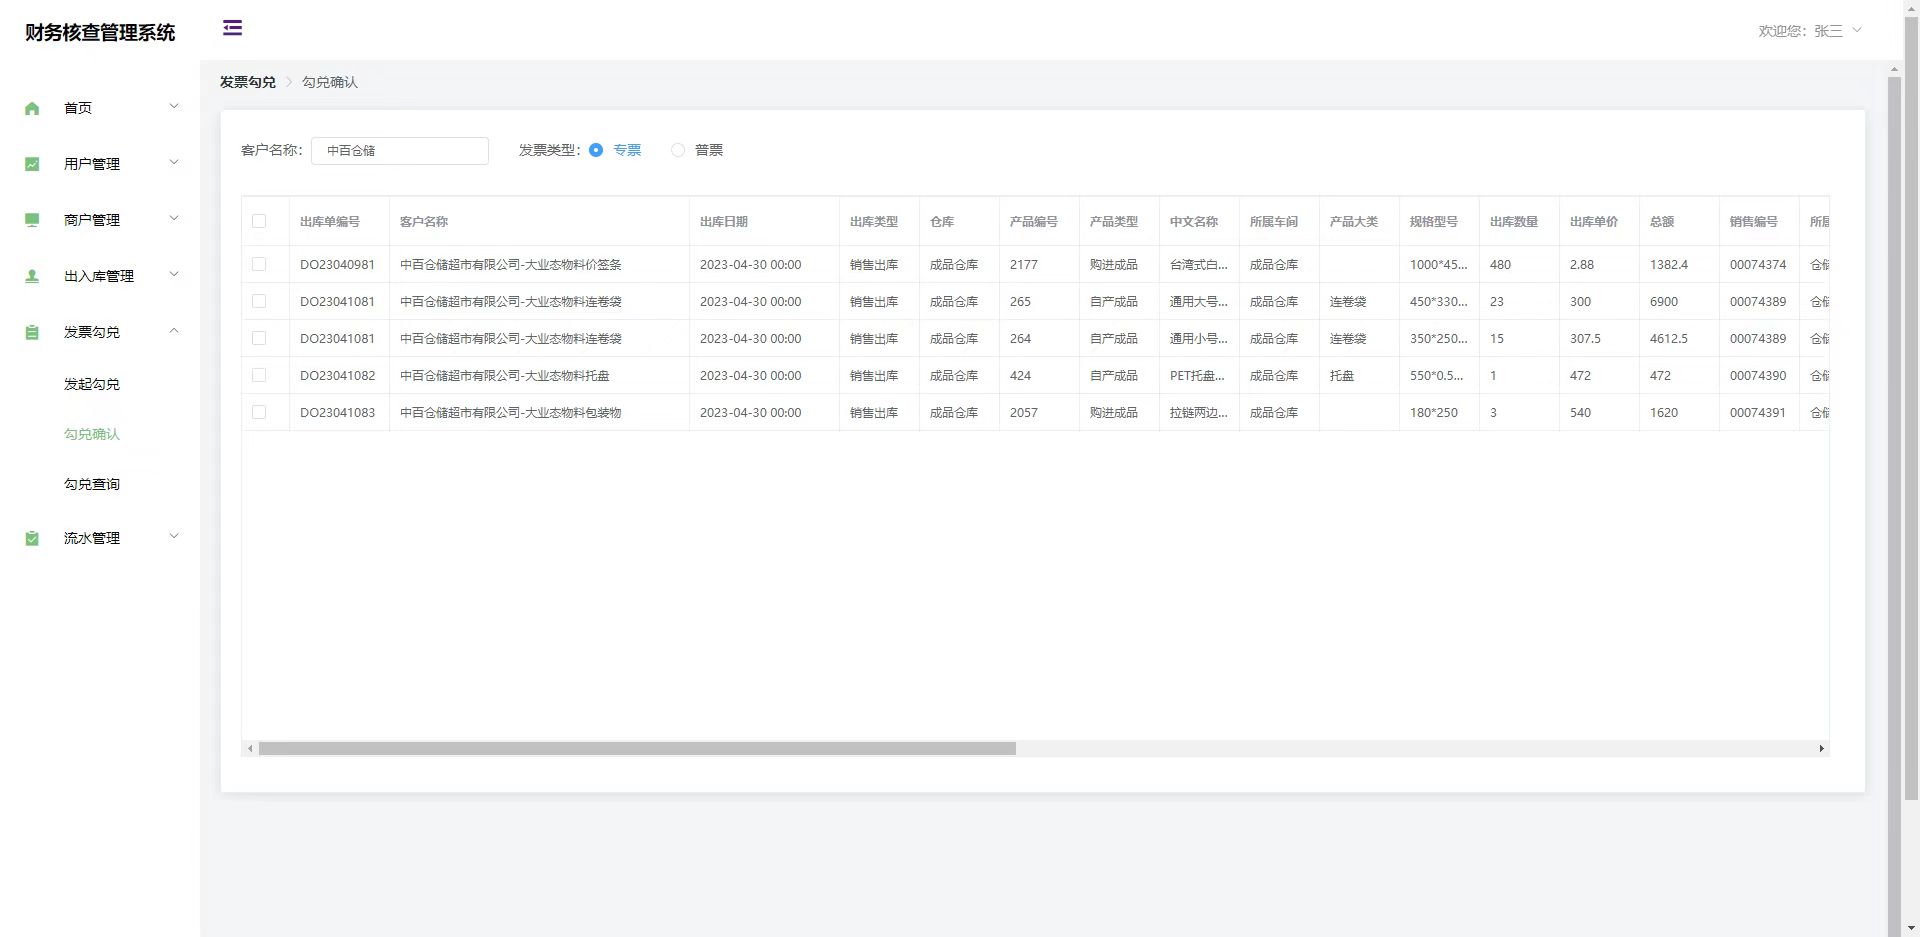The height and width of the screenshot is (937, 1920).
Task: Click the cell 中百仓储超市有限公司-大业态物料托盘
Action: click(505, 375)
